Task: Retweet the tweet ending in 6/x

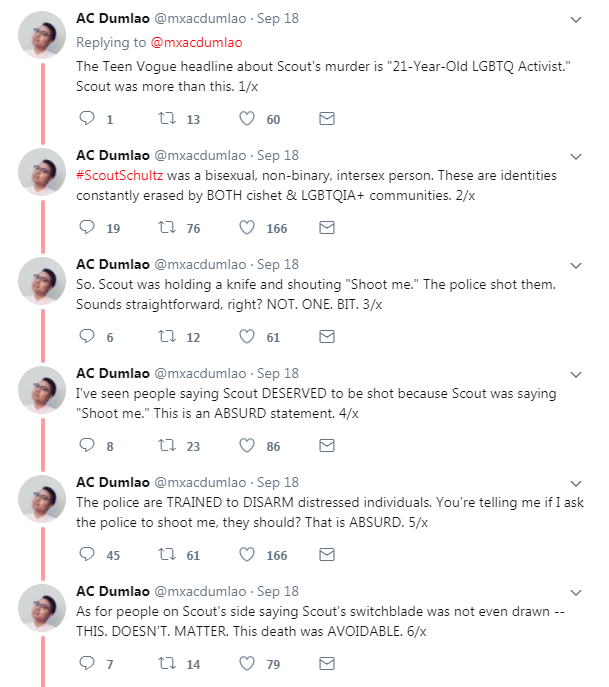Action: [x=167, y=663]
